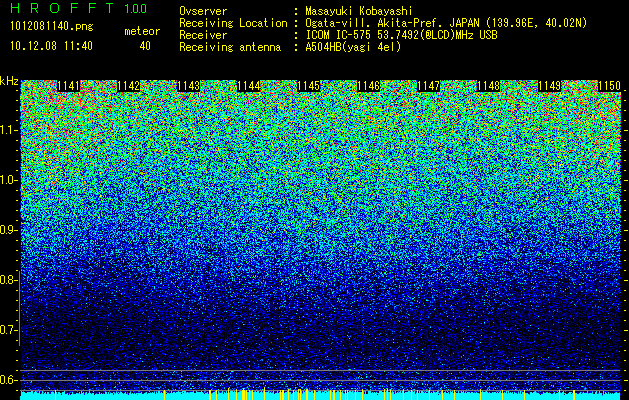
Task: Select the 1141 time marker
Action: point(69,86)
